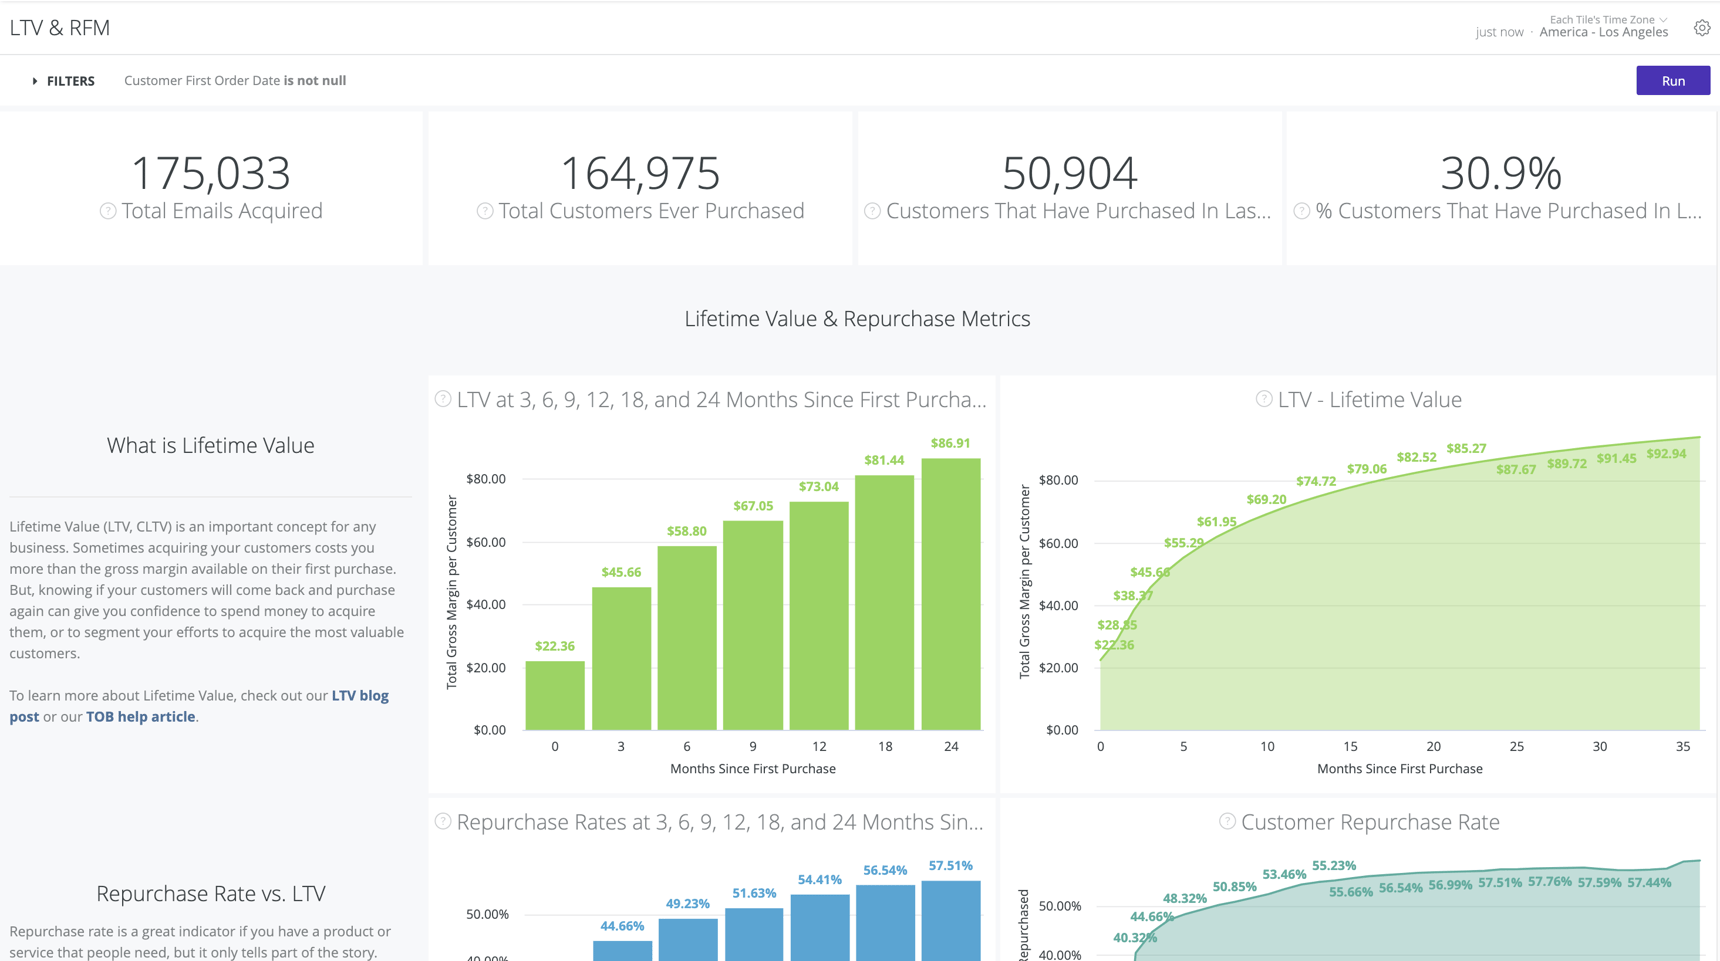
Task: Open the TOB help article link
Action: (140, 716)
